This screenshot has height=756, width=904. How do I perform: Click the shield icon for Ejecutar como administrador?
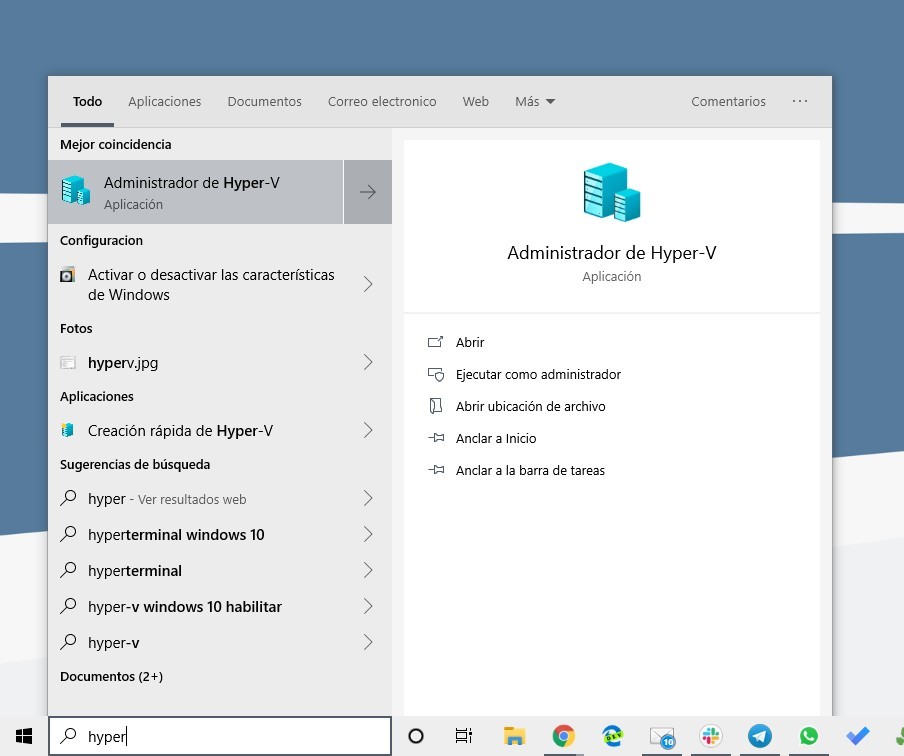[x=436, y=374]
